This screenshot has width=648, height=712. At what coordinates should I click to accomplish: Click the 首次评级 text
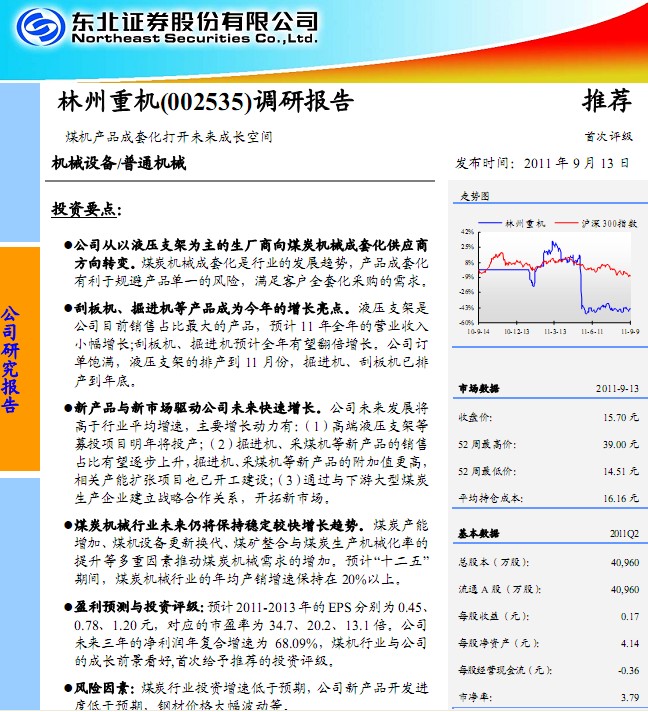tap(608, 136)
